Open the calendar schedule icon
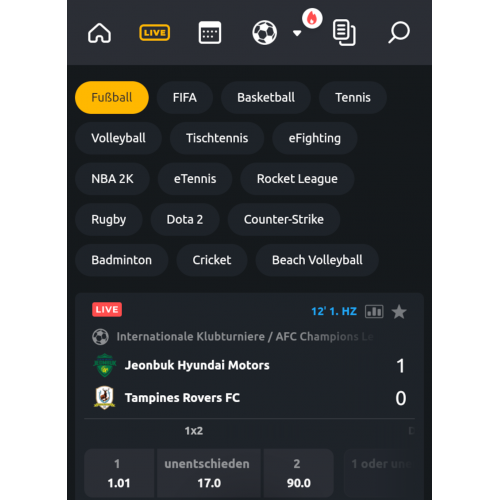This screenshot has width=500, height=500. (x=210, y=33)
